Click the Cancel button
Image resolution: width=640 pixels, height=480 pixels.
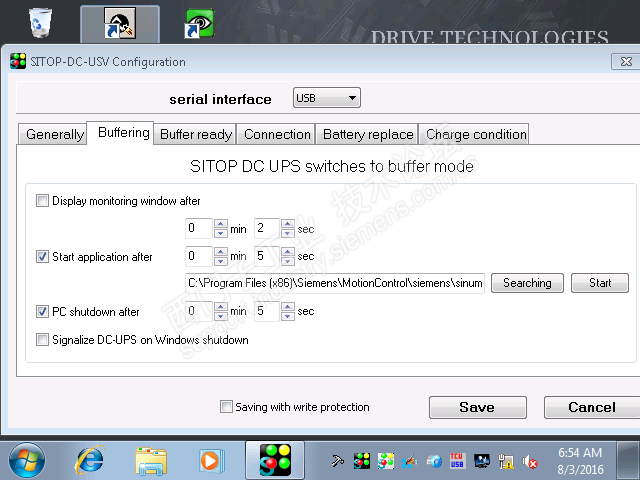tap(592, 407)
